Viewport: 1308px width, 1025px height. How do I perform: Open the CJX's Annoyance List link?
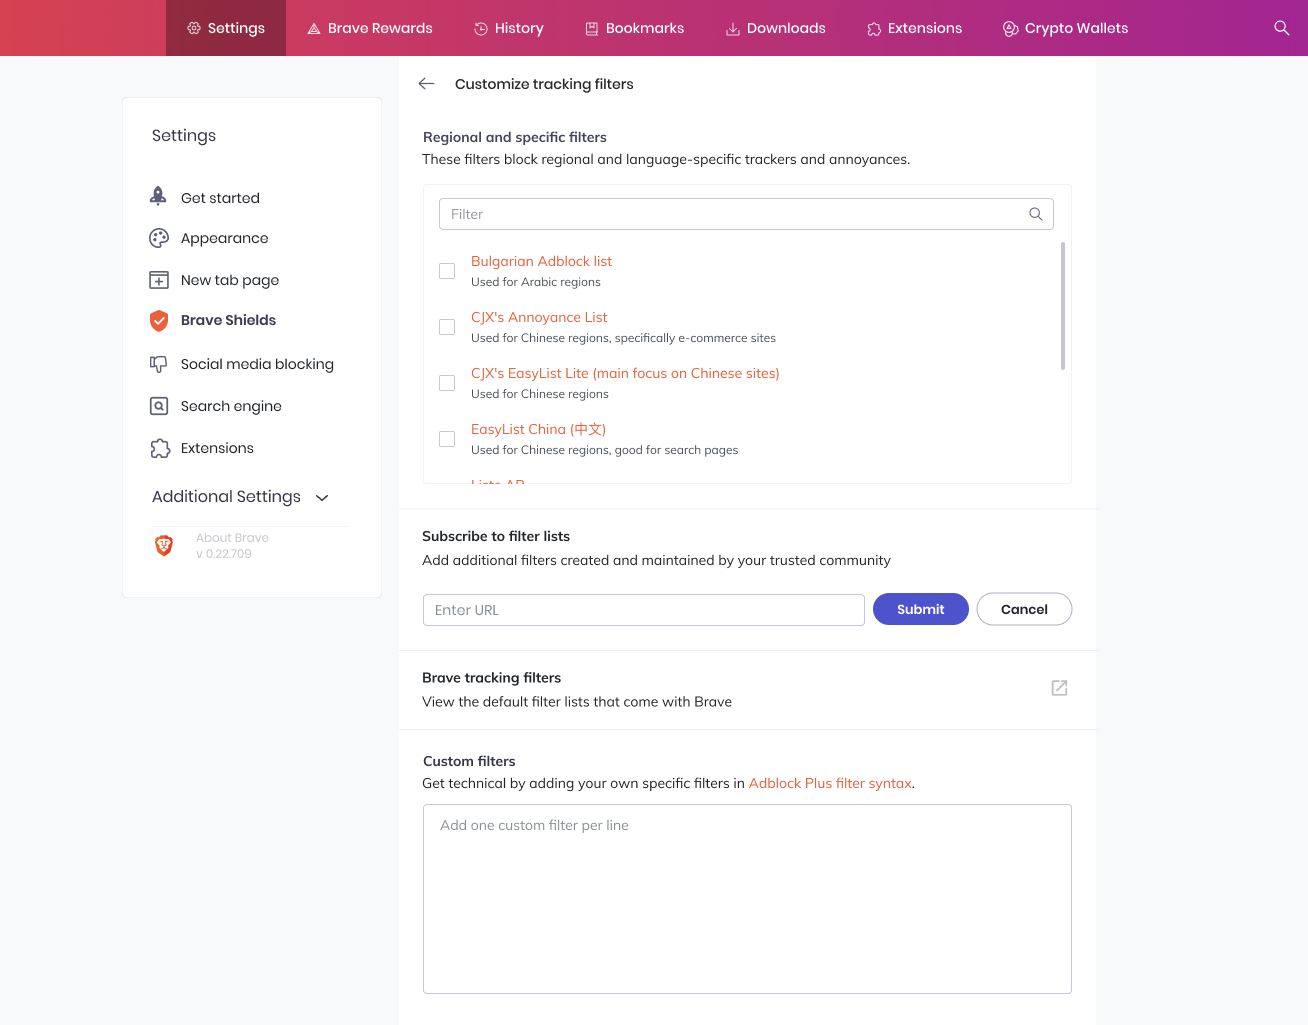pyautogui.click(x=539, y=317)
